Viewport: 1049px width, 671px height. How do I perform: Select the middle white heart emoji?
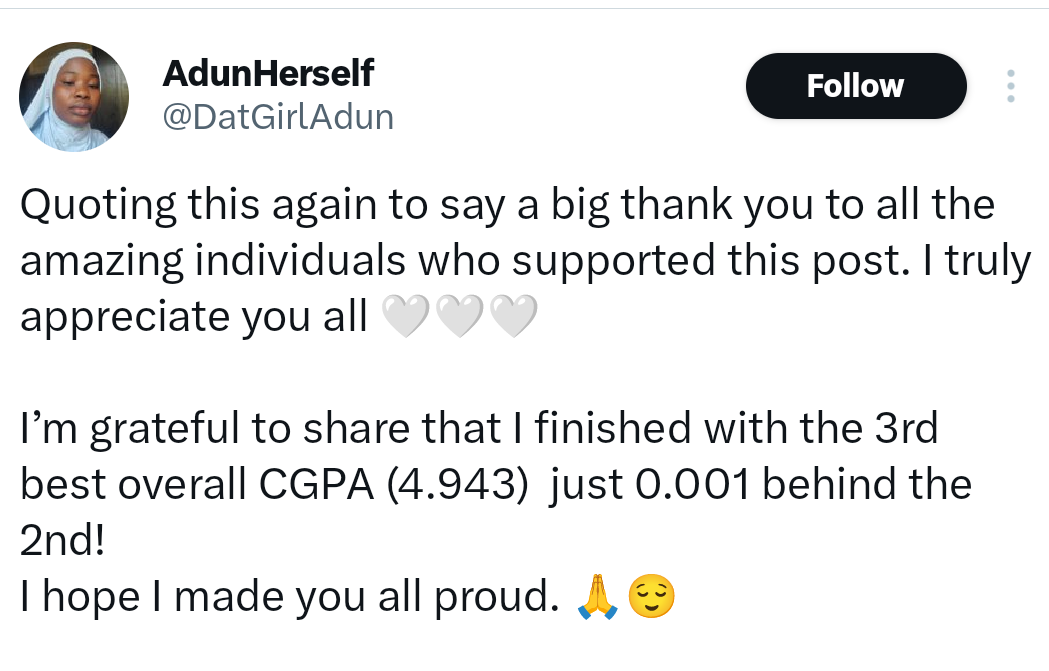pos(460,318)
